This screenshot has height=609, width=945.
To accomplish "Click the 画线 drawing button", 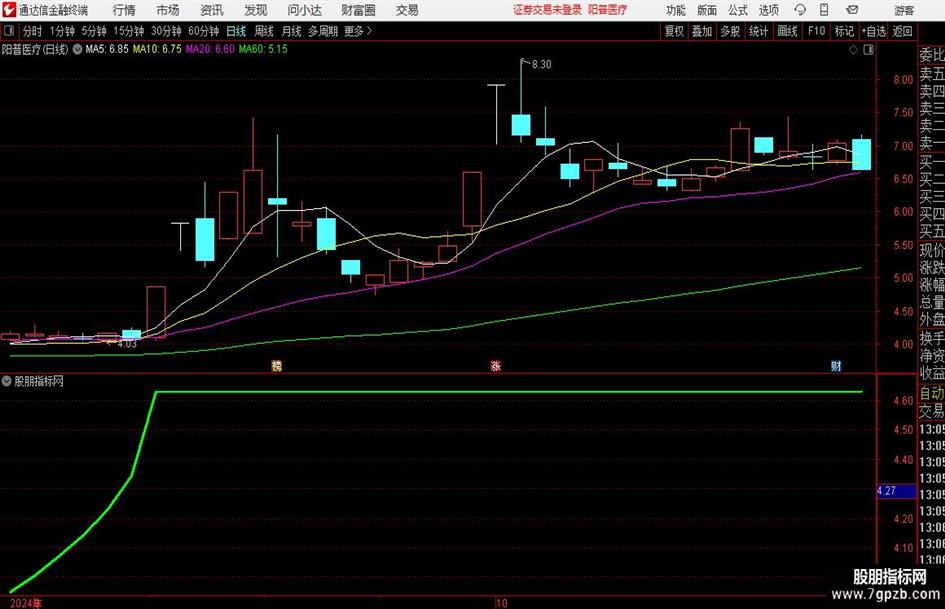I will (x=787, y=31).
